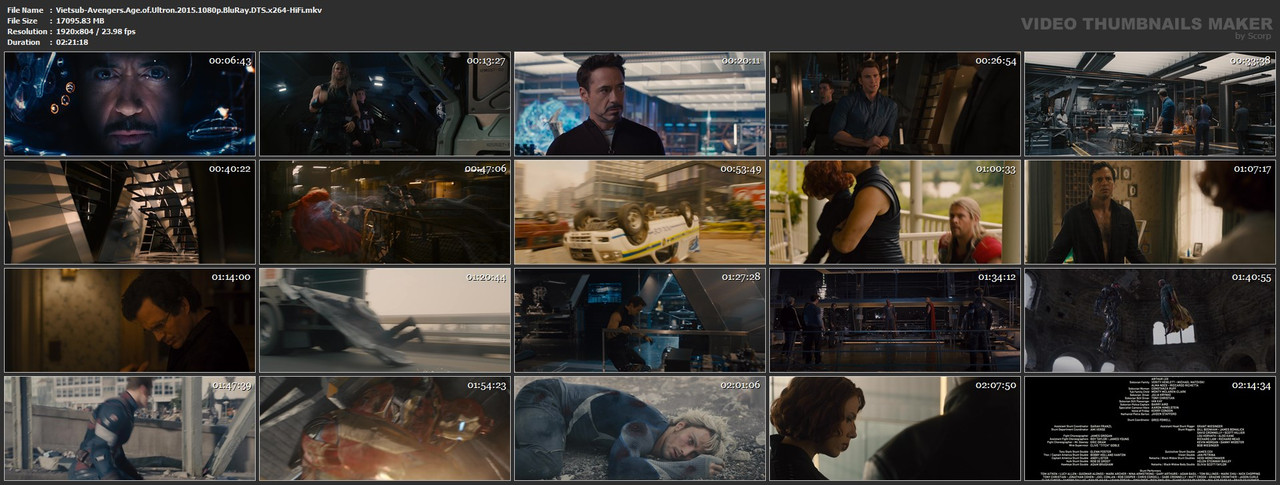Click the top-right lab scene thumbnail

1150,104
